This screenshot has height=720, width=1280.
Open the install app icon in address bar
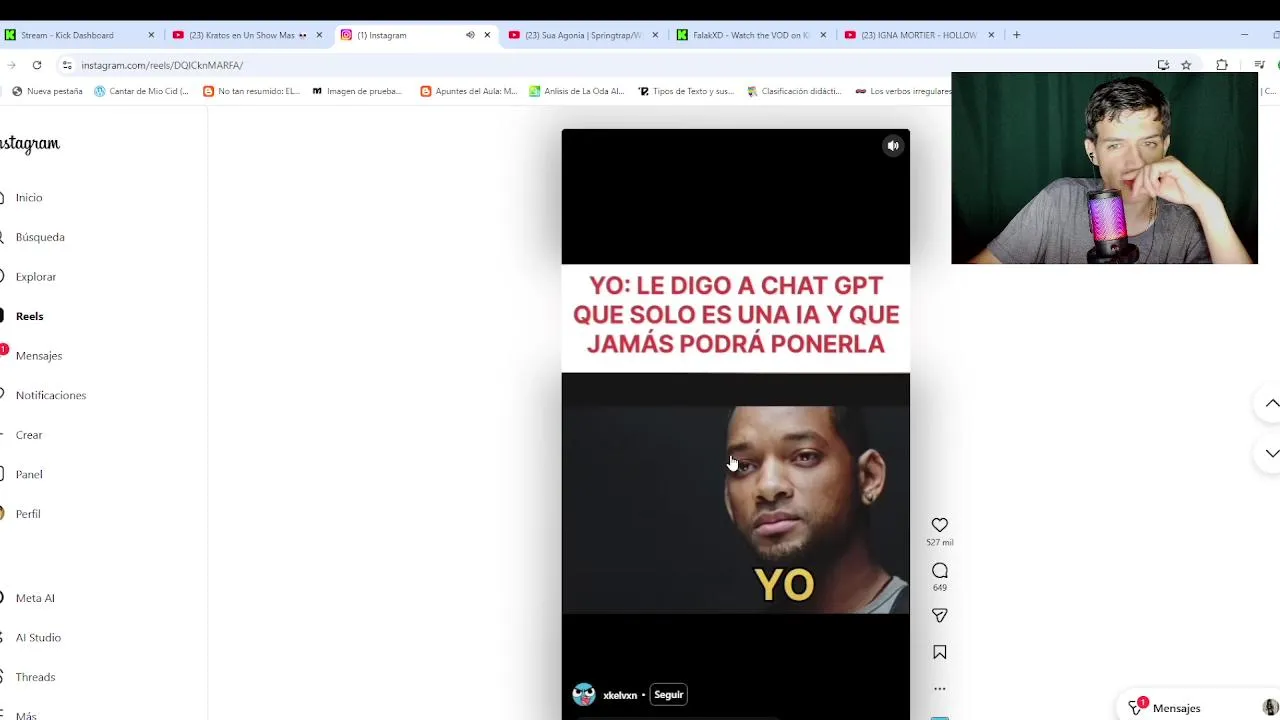[x=1163, y=65]
